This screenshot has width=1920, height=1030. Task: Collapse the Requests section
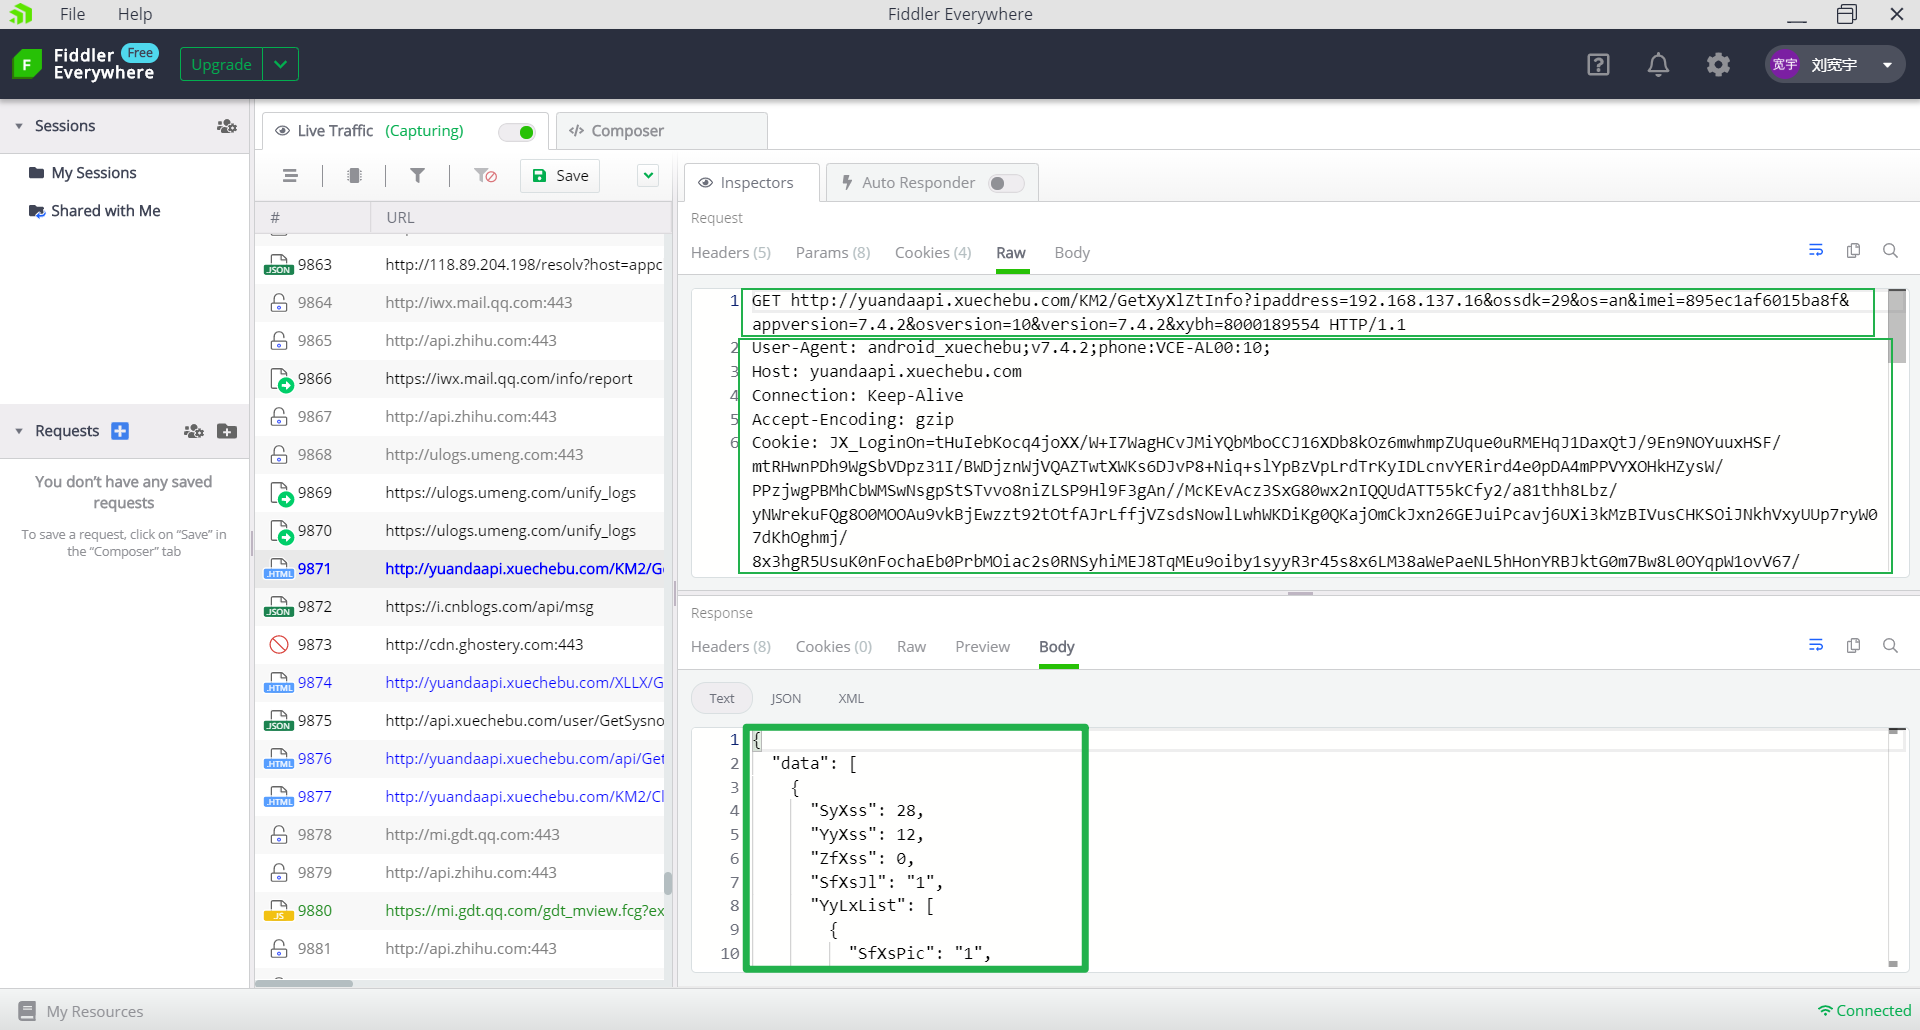[x=18, y=431]
